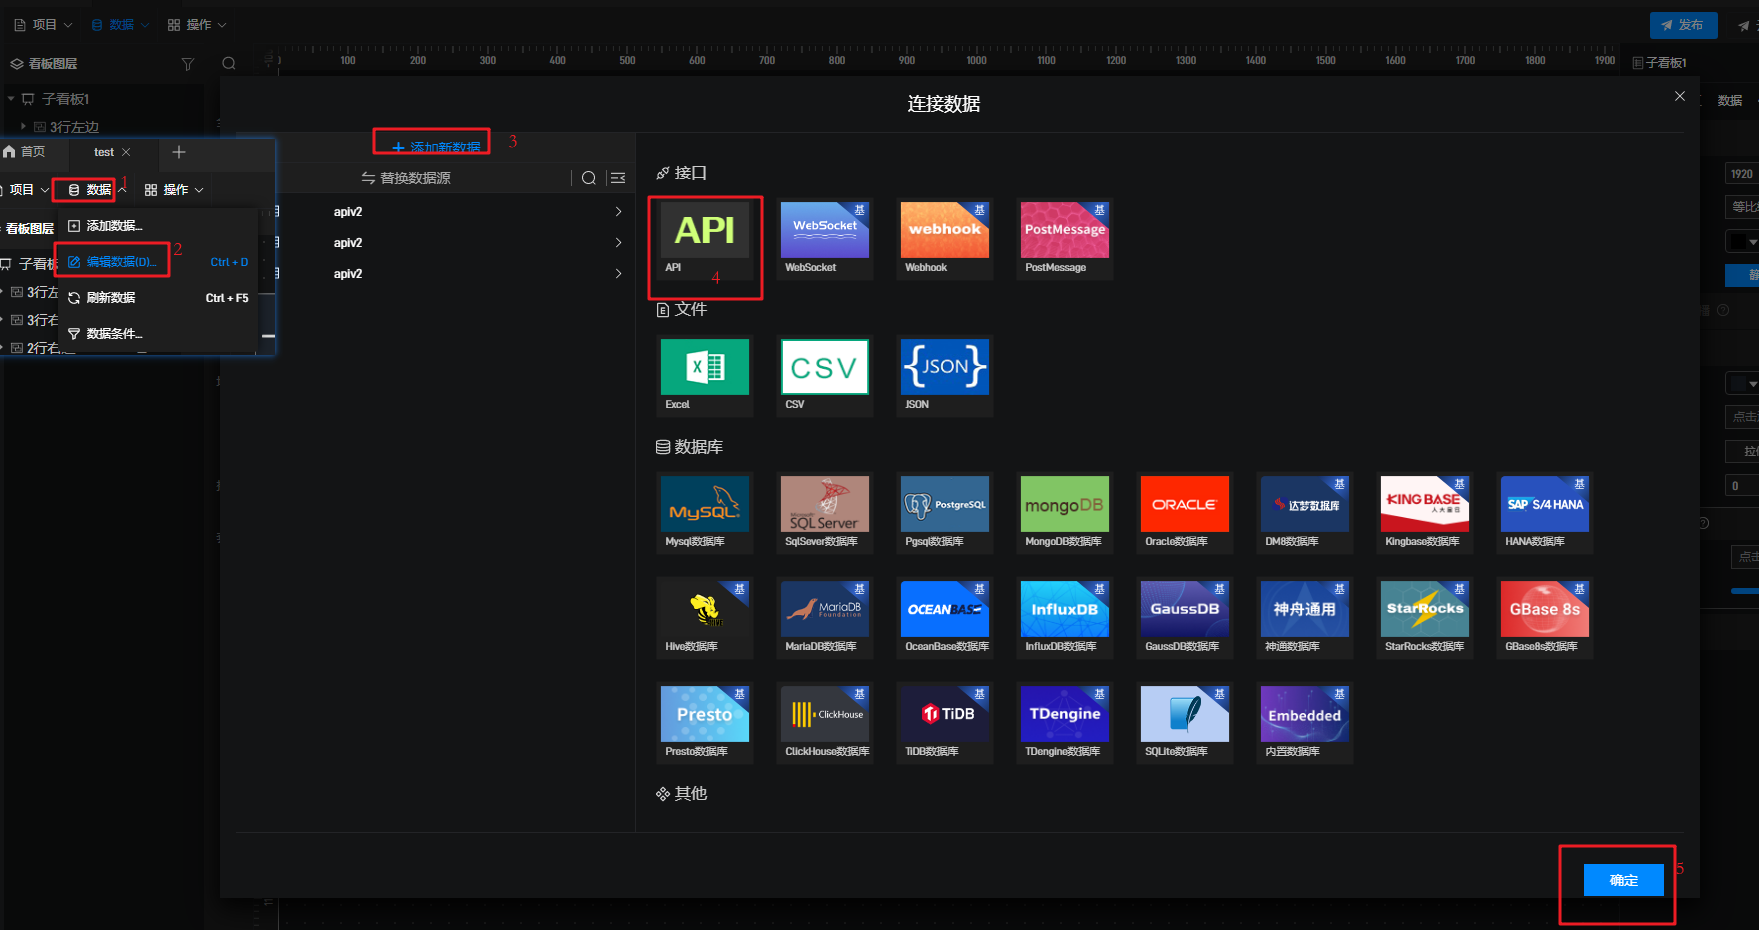The width and height of the screenshot is (1759, 930).
Task: Choose the TiDB database tile
Action: coord(945,723)
